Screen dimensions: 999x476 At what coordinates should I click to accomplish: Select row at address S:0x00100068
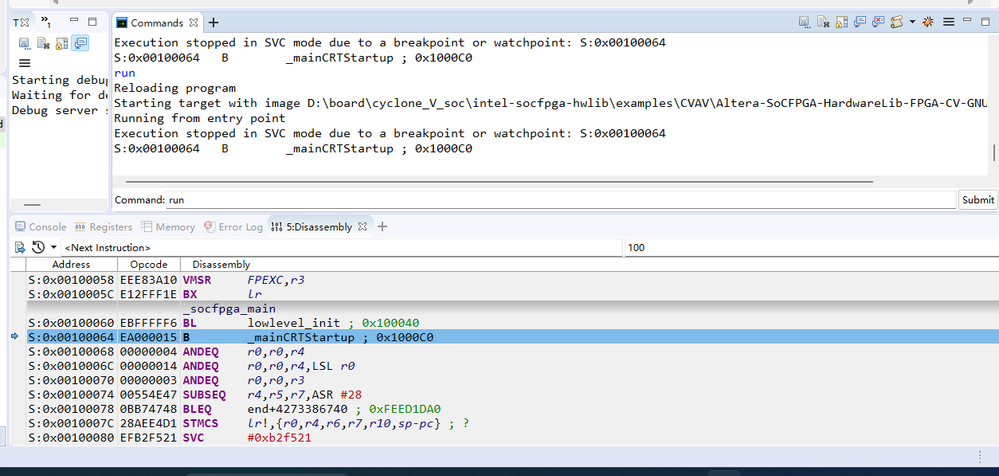(x=512, y=352)
